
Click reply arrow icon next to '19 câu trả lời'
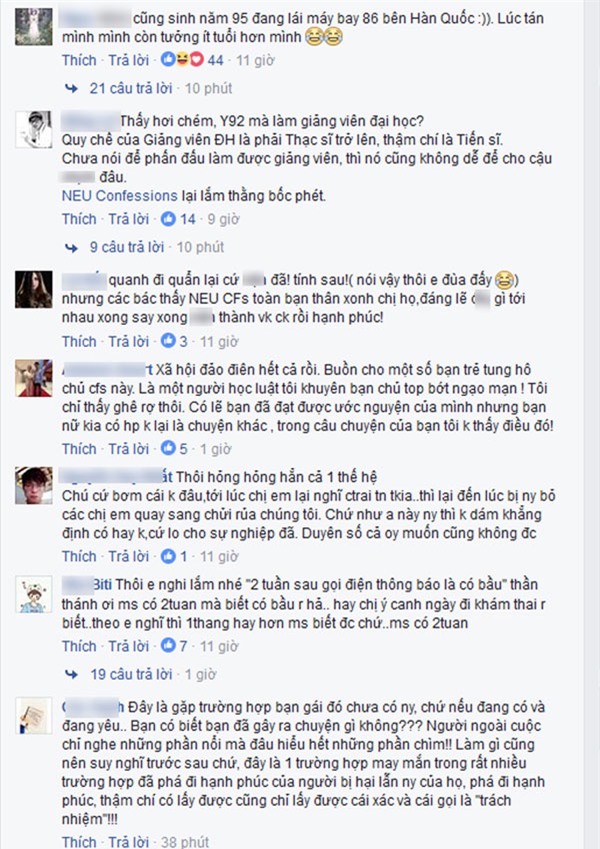click(71, 674)
